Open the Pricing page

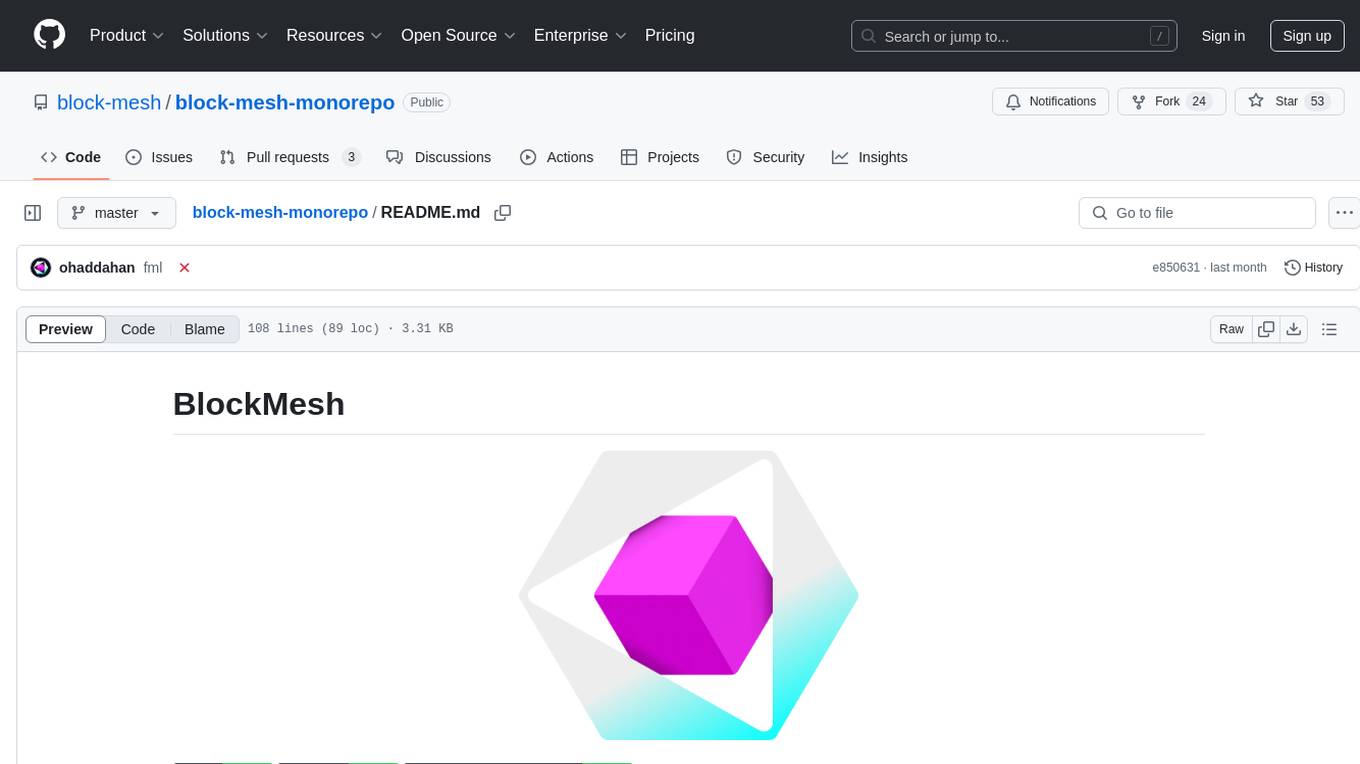(670, 35)
